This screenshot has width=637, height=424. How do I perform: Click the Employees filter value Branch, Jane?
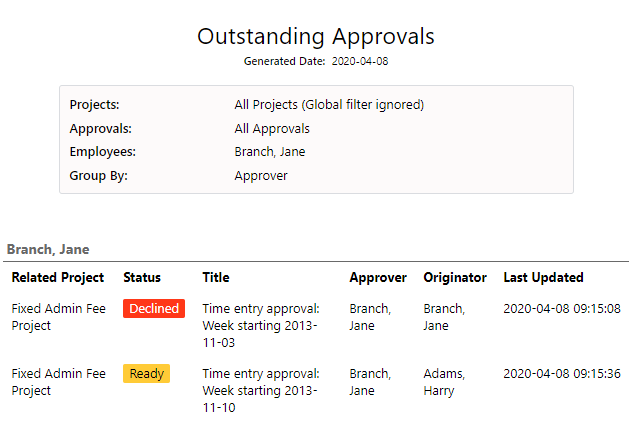tap(270, 152)
